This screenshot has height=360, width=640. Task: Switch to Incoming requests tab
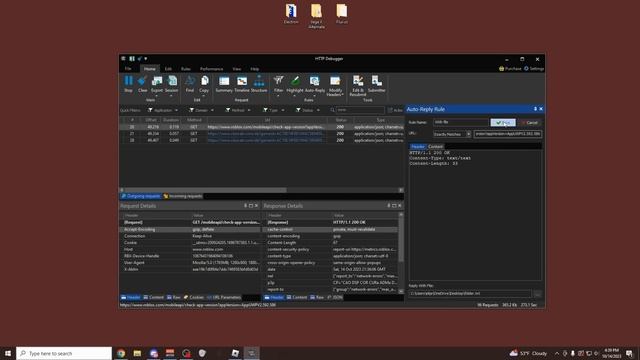pyautogui.click(x=182, y=196)
